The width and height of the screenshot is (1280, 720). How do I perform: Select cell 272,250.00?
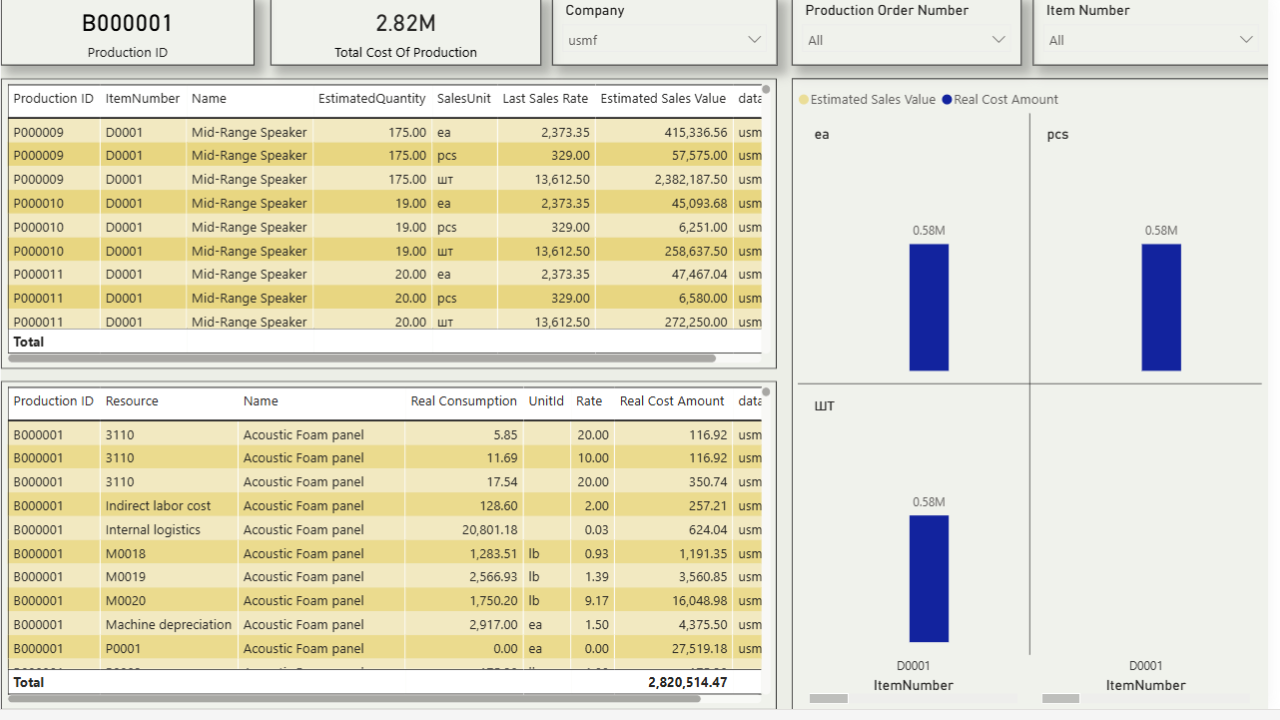pos(695,322)
